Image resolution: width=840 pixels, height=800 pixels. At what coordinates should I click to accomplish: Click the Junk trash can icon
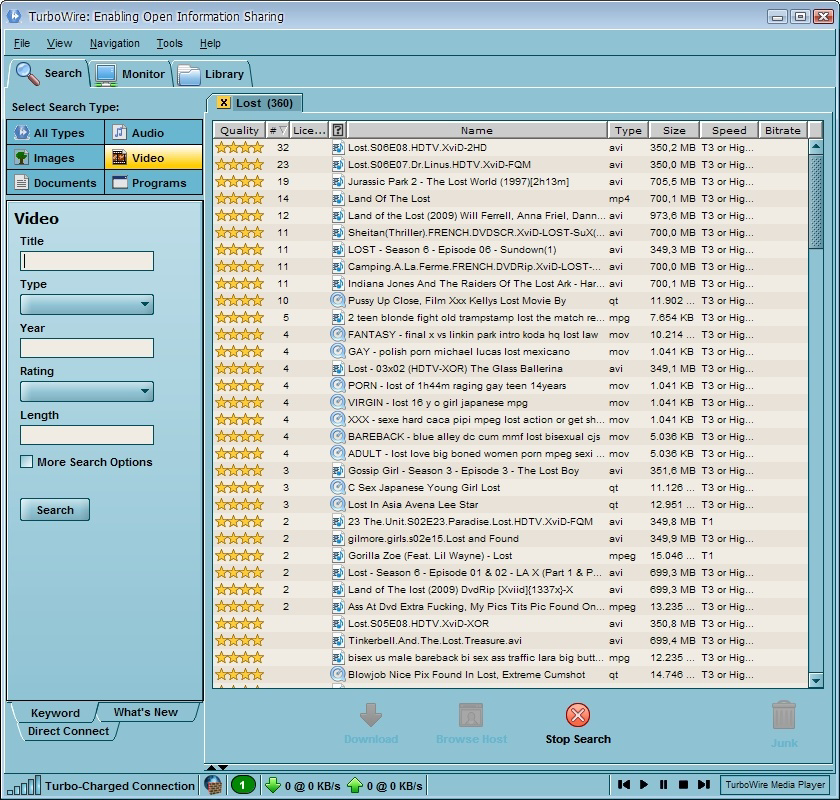[x=784, y=715]
